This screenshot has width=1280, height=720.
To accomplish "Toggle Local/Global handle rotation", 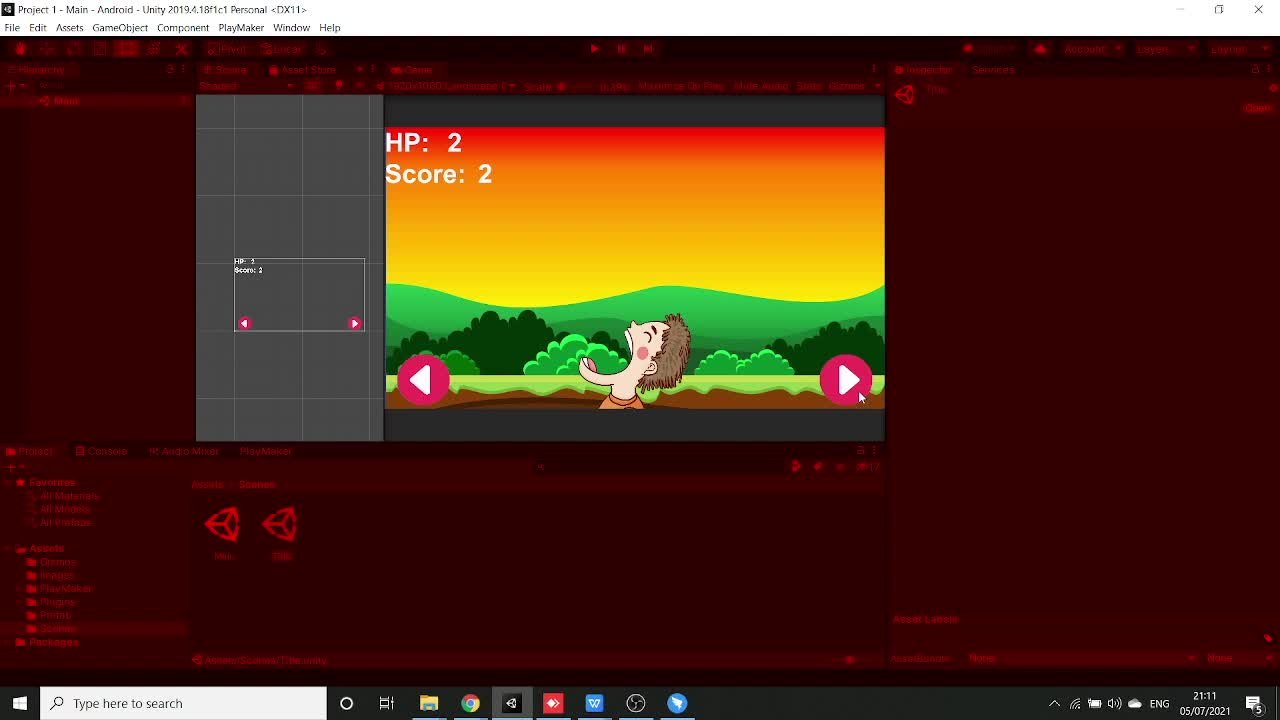I will (x=282, y=49).
